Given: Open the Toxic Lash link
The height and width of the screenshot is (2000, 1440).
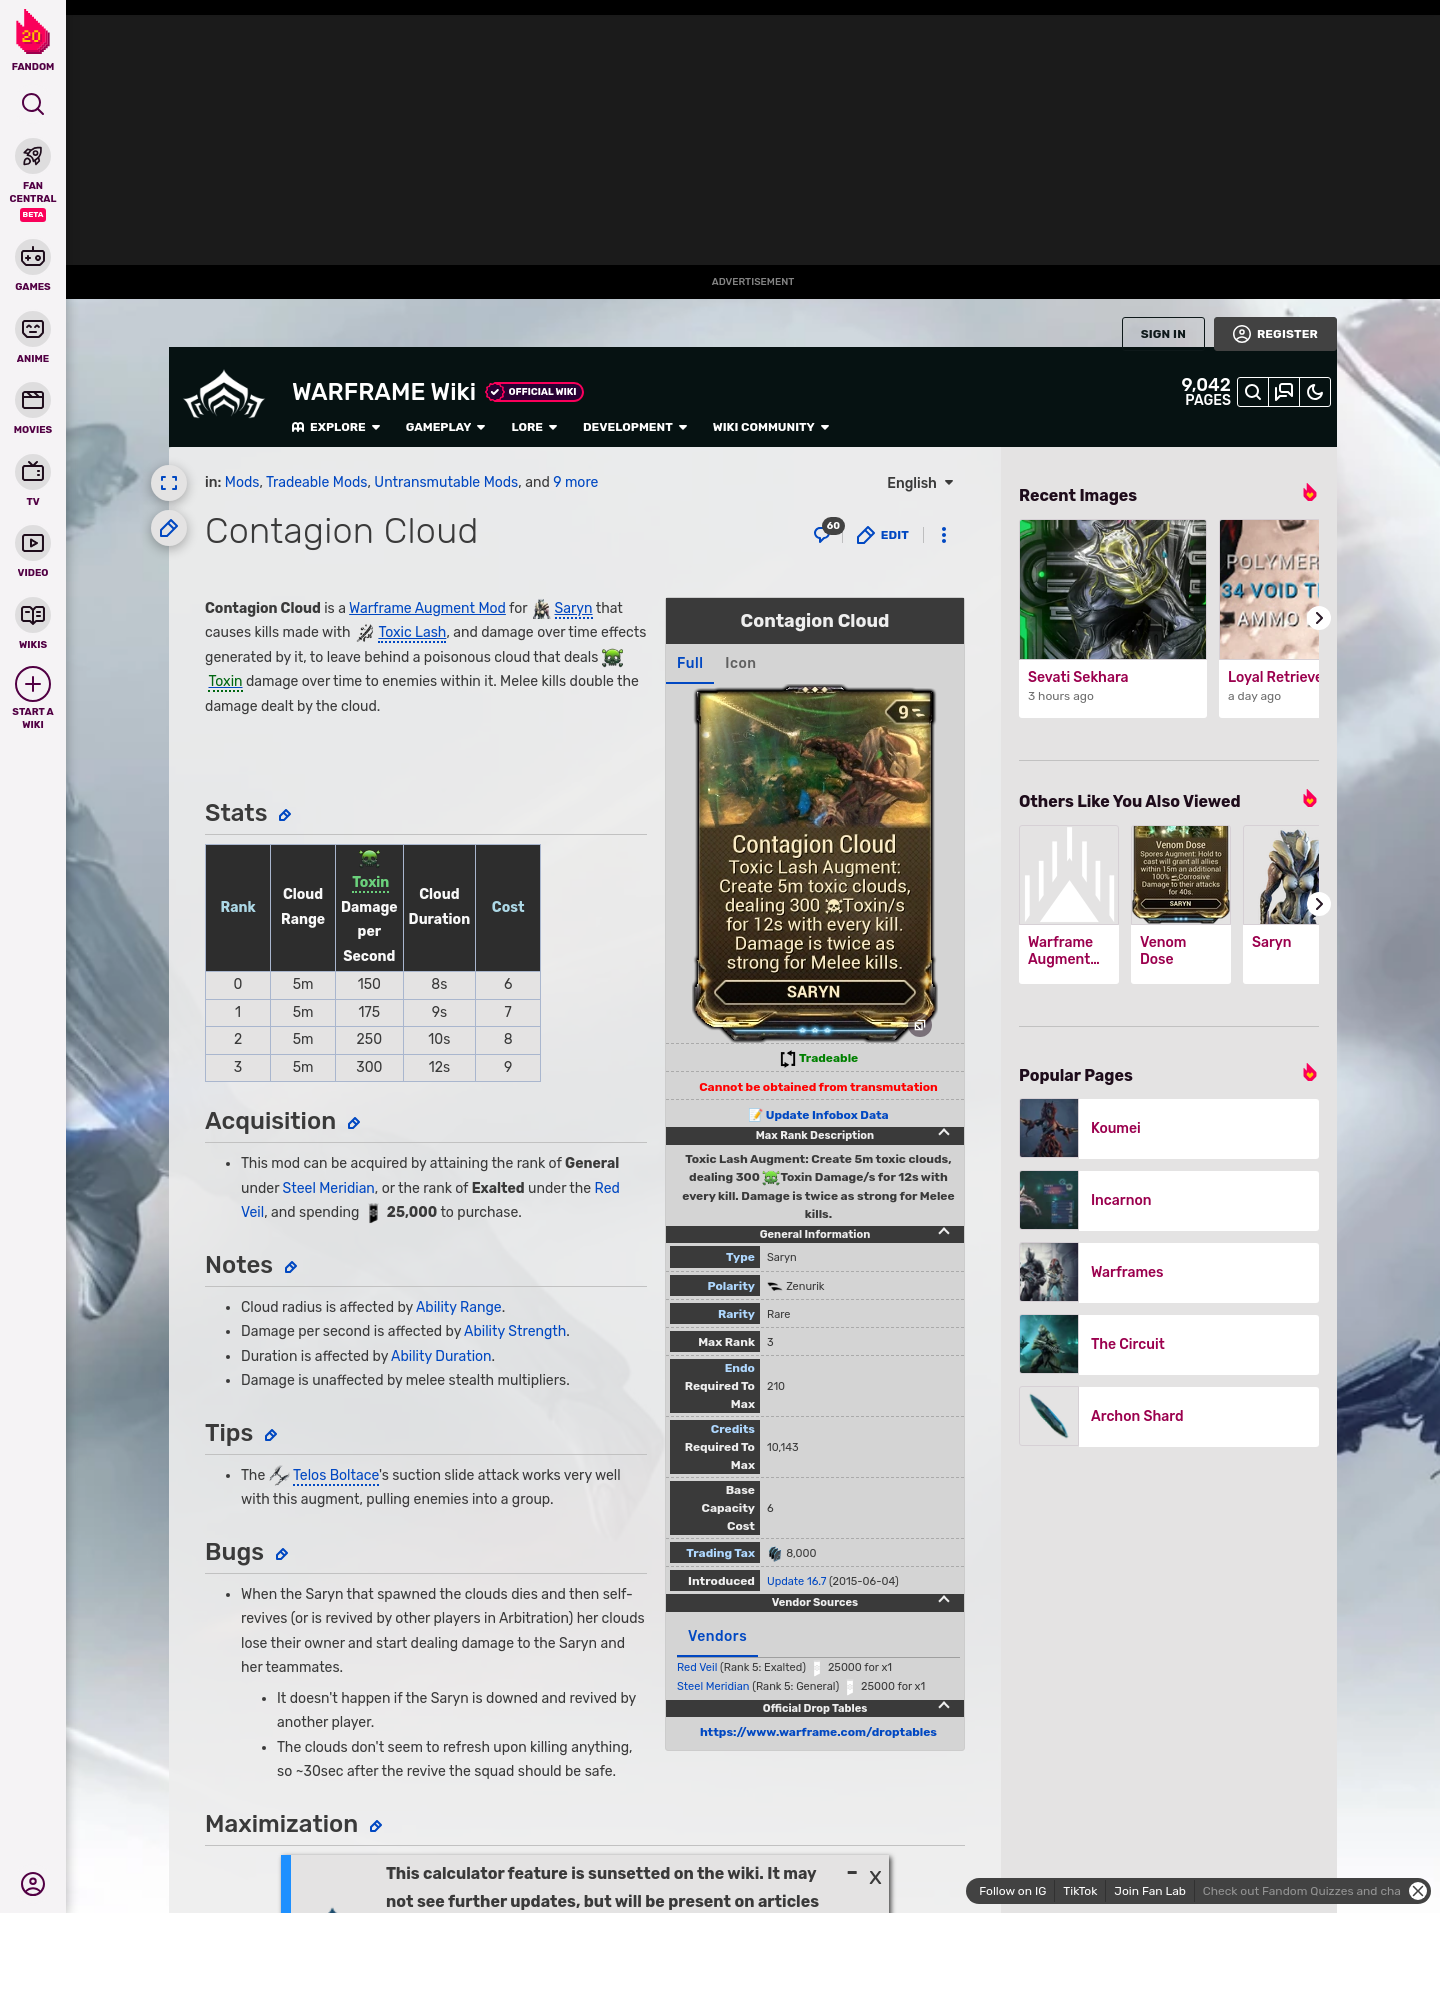Looking at the screenshot, I should click(412, 632).
